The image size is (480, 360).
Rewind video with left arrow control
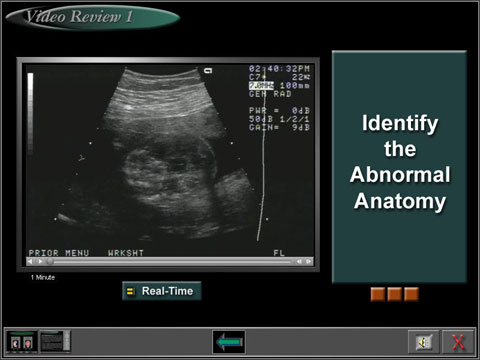[30, 262]
